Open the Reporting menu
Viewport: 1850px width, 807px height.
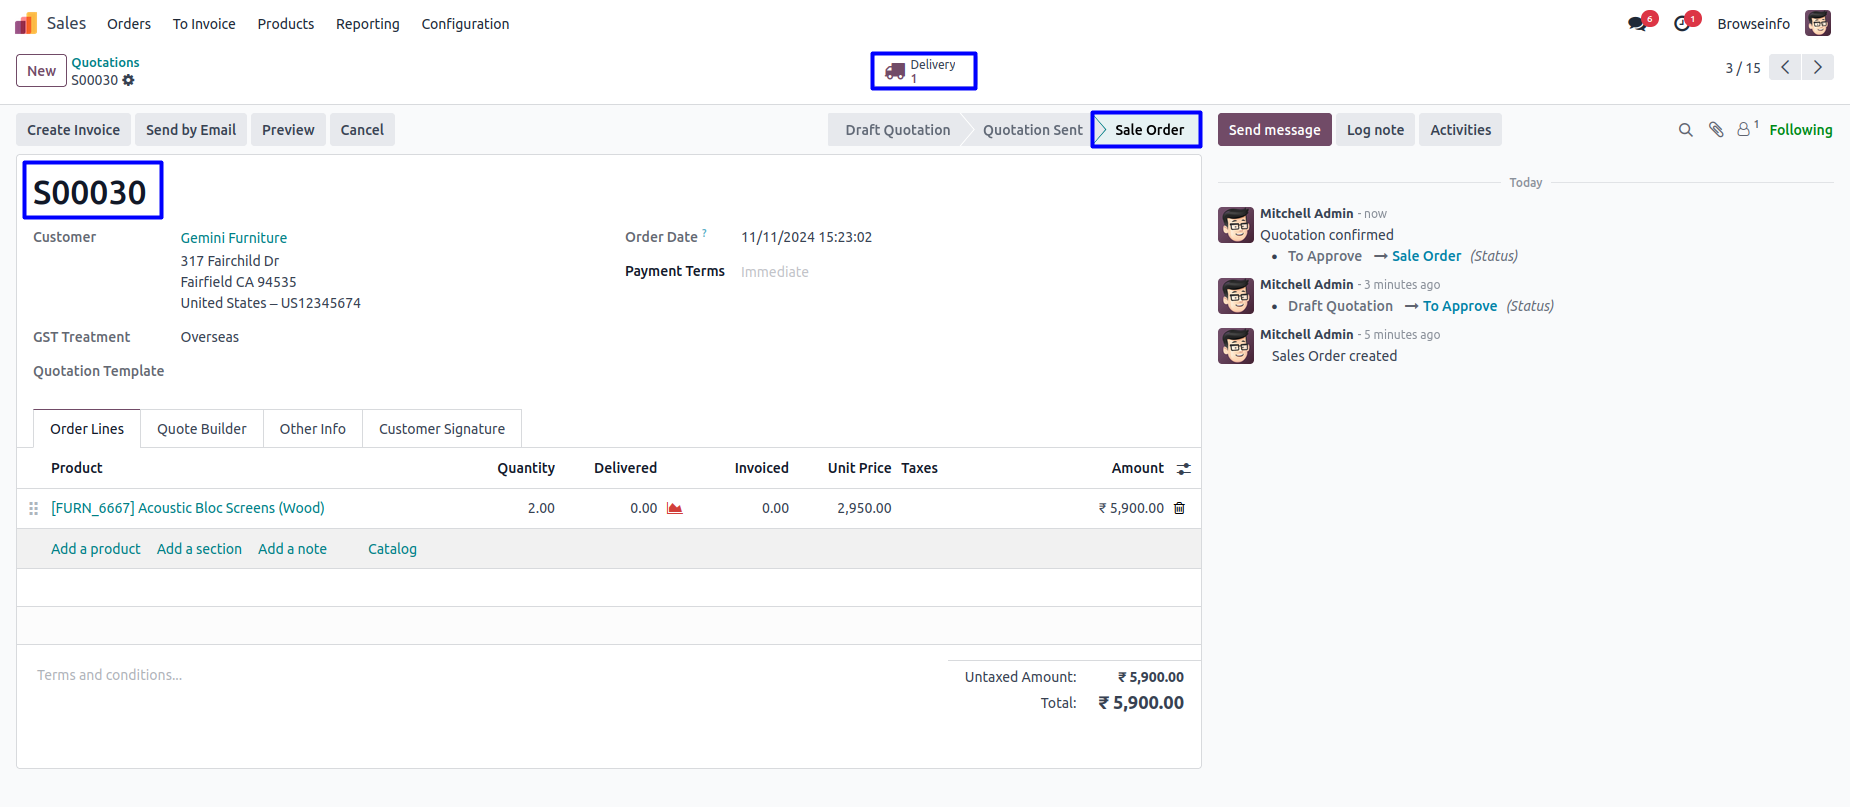367,24
